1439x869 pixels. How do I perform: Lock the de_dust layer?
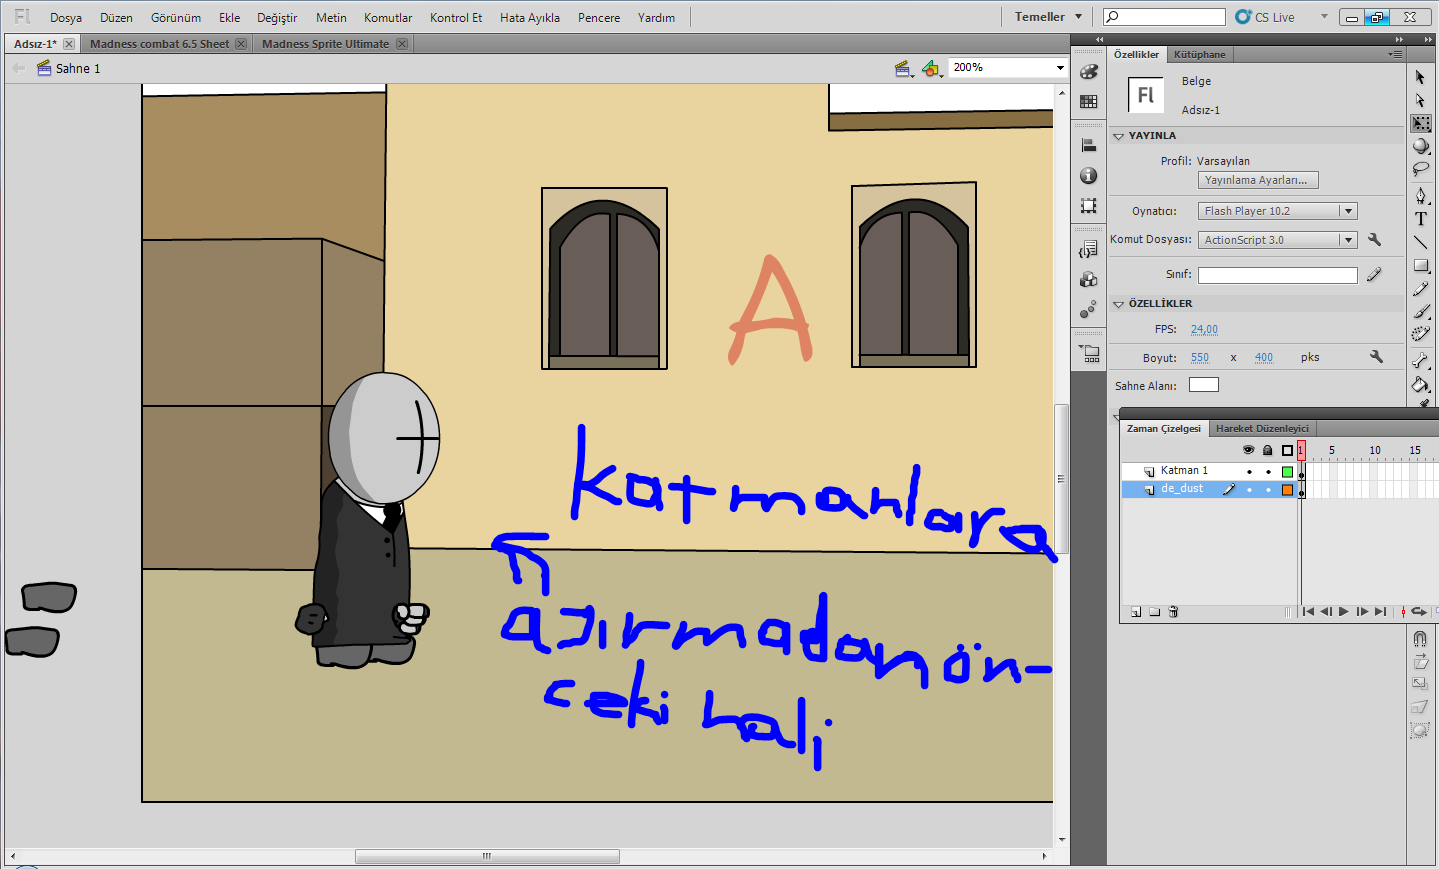(x=1268, y=490)
